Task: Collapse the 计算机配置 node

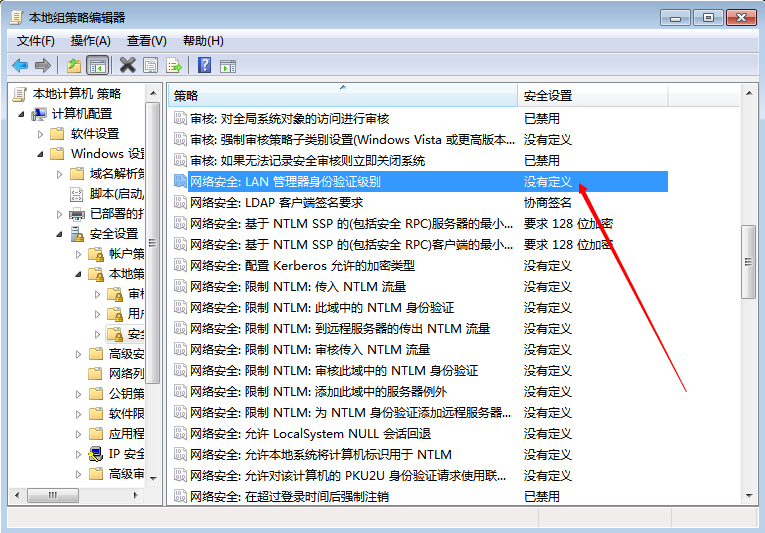Action: point(21,114)
